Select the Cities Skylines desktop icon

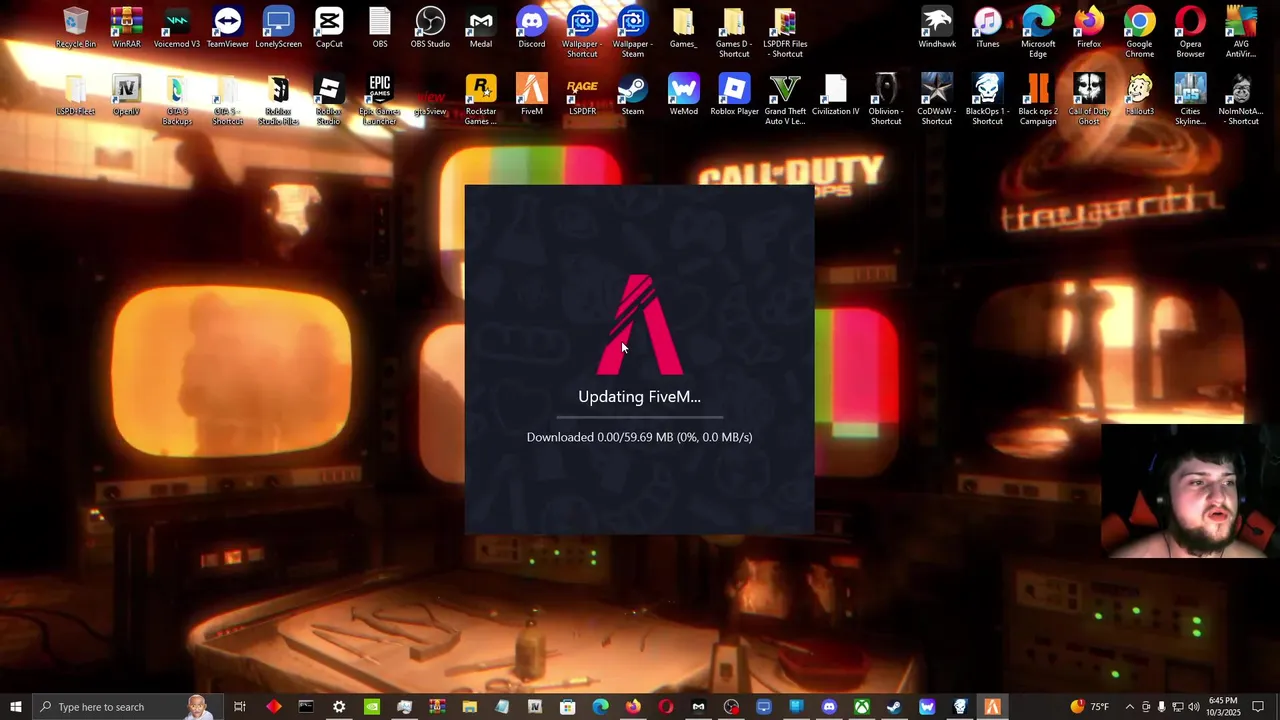(x=1190, y=100)
